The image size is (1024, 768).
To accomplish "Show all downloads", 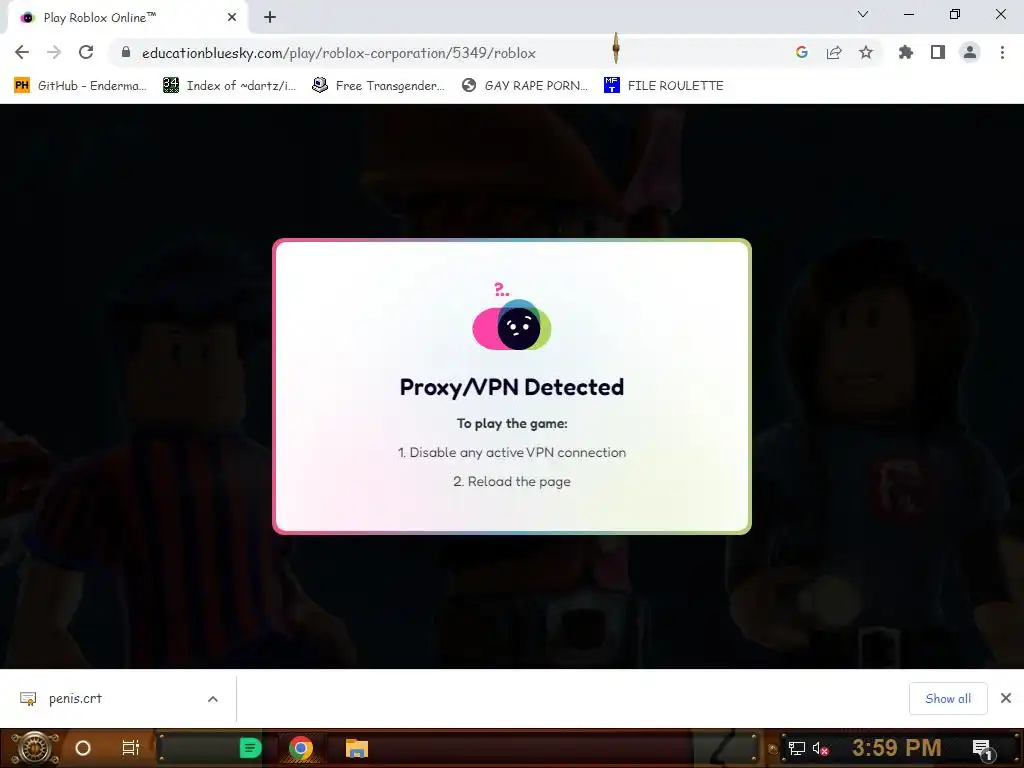I will pyautogui.click(x=948, y=699).
